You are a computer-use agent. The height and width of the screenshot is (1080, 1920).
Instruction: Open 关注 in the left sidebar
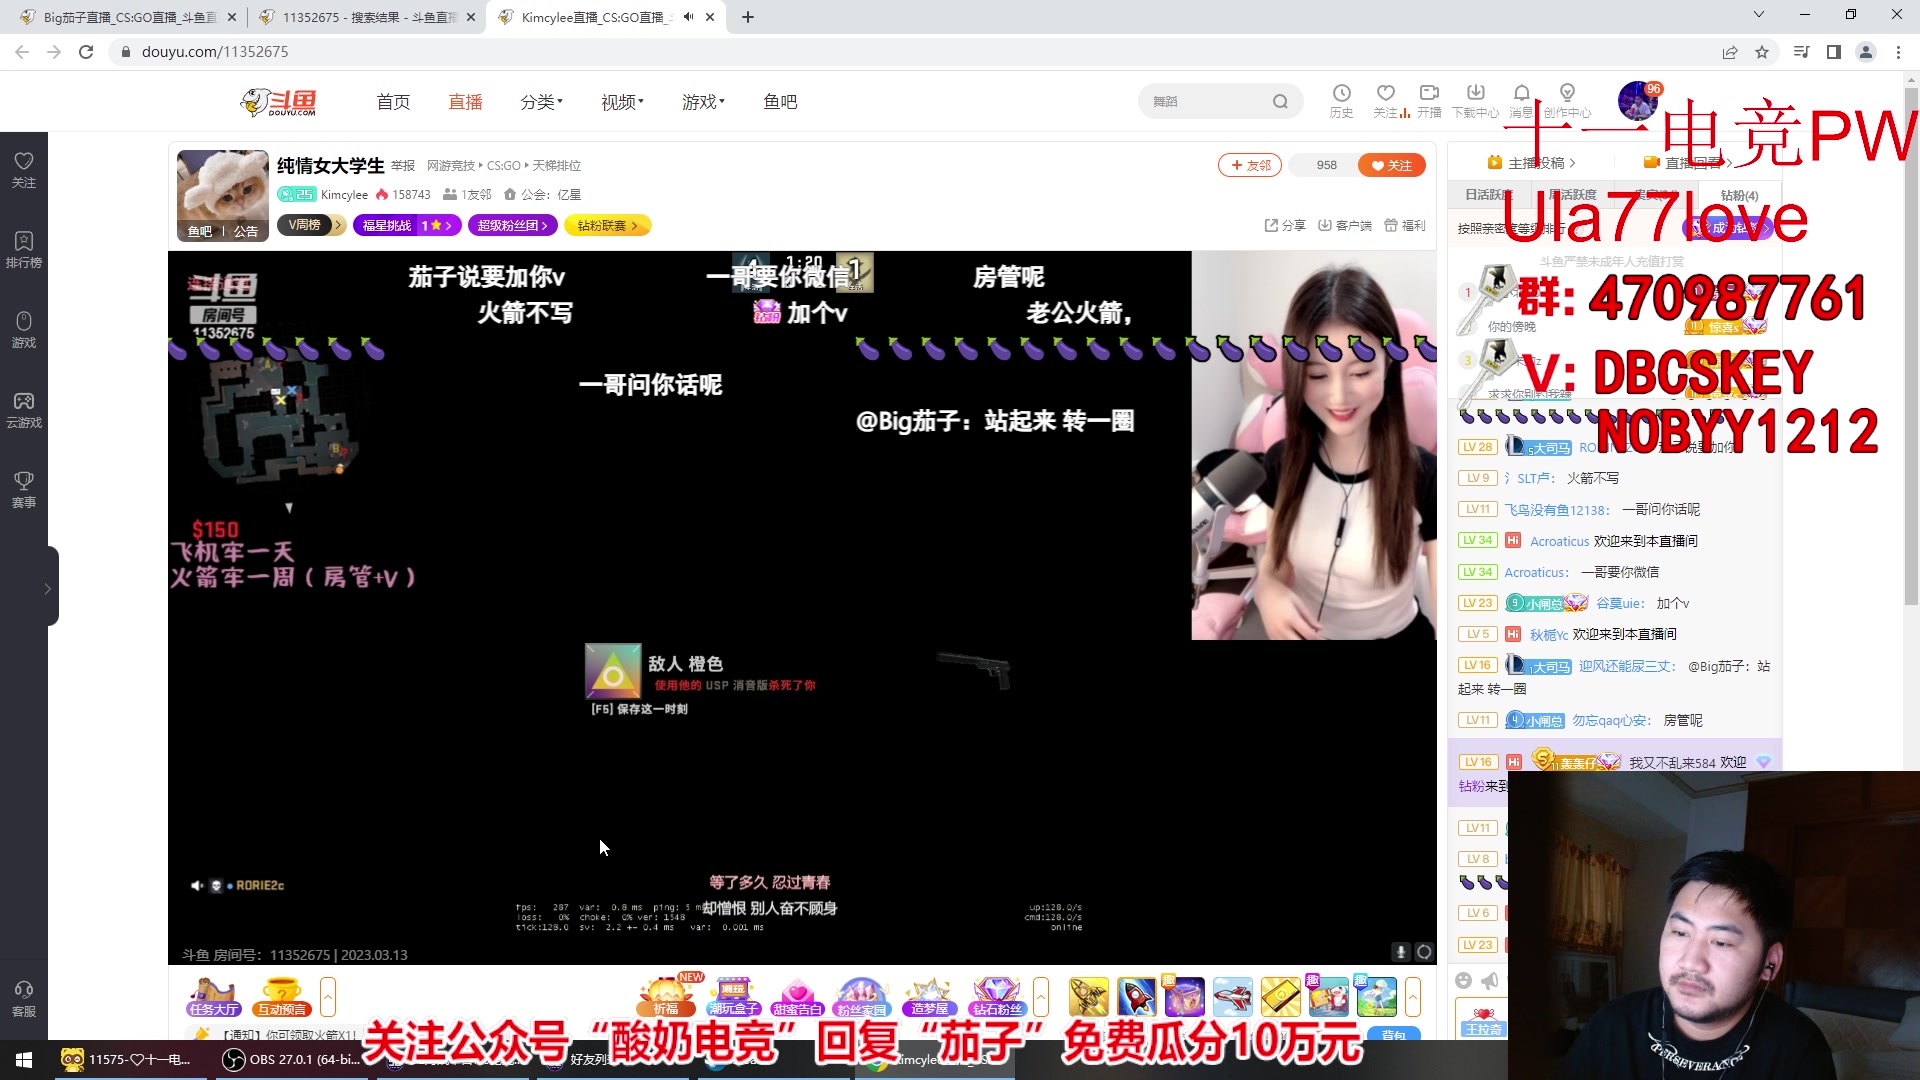point(24,169)
